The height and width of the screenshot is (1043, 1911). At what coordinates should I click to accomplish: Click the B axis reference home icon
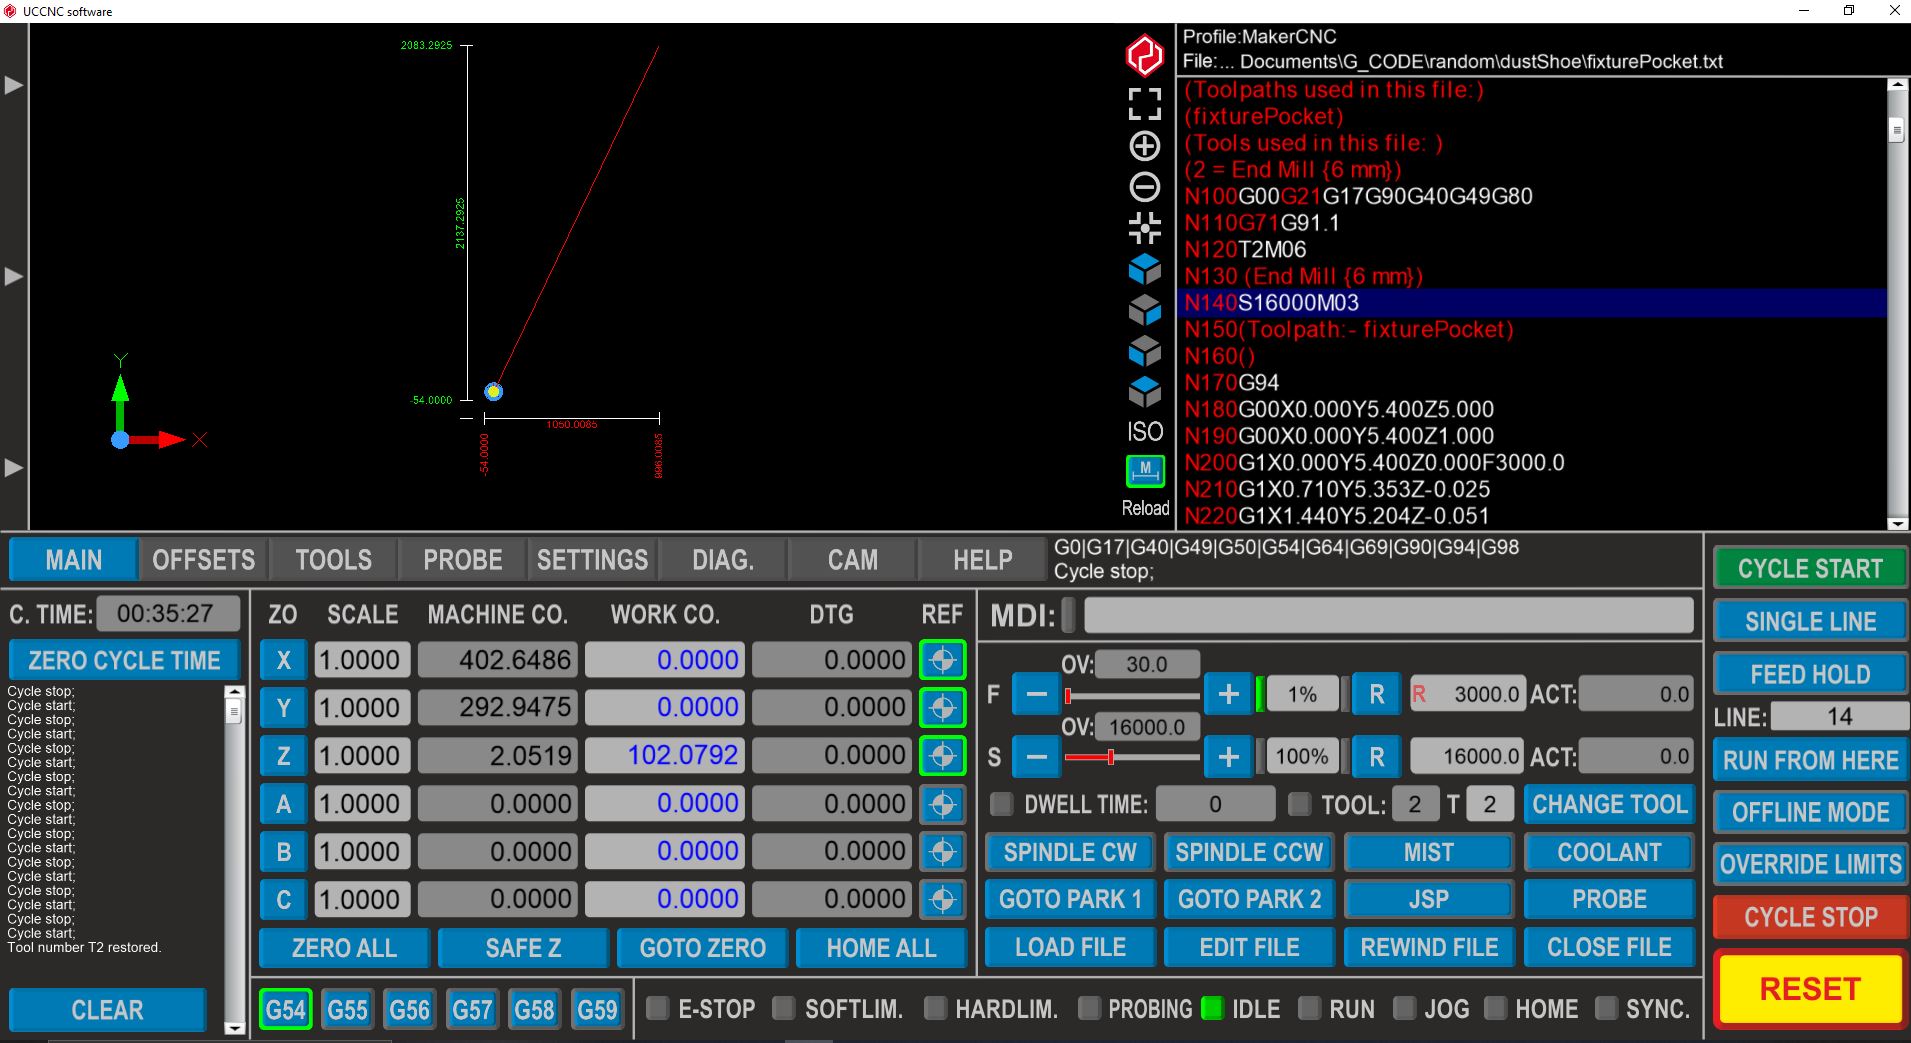pyautogui.click(x=942, y=852)
